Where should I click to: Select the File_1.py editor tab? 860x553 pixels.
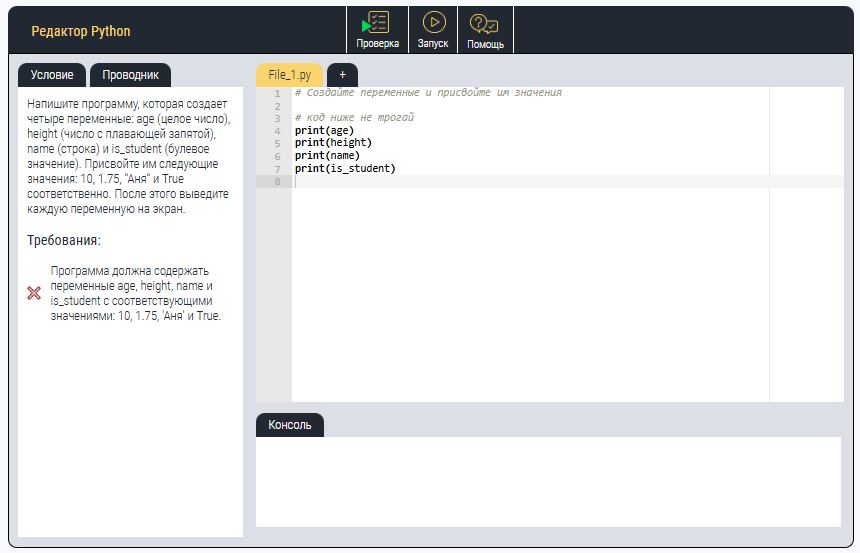[290, 75]
